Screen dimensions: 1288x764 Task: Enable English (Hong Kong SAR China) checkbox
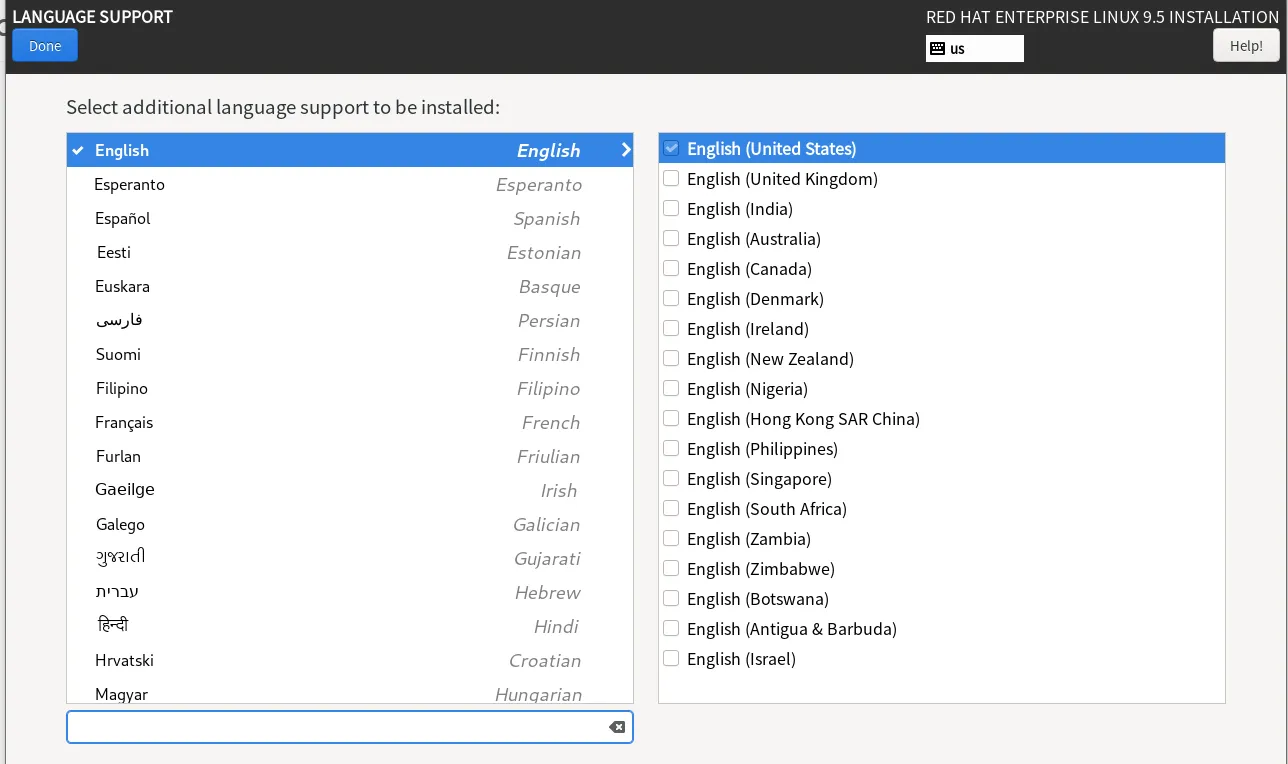coord(671,418)
